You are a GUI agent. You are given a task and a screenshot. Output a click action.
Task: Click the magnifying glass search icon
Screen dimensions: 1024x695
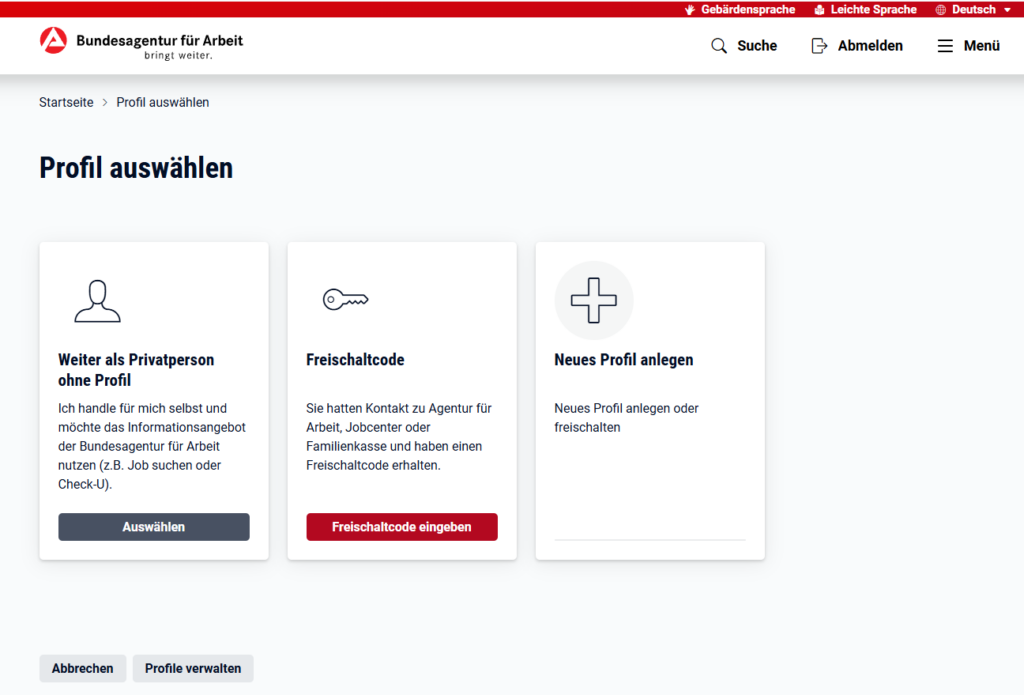719,46
